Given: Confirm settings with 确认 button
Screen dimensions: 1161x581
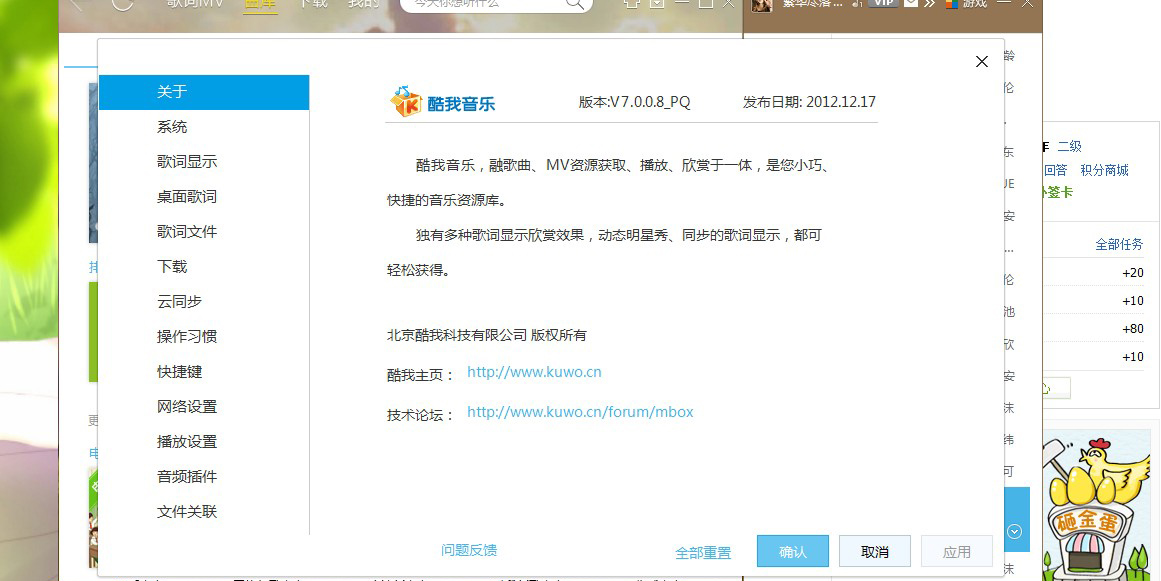Looking at the screenshot, I should click(792, 551).
